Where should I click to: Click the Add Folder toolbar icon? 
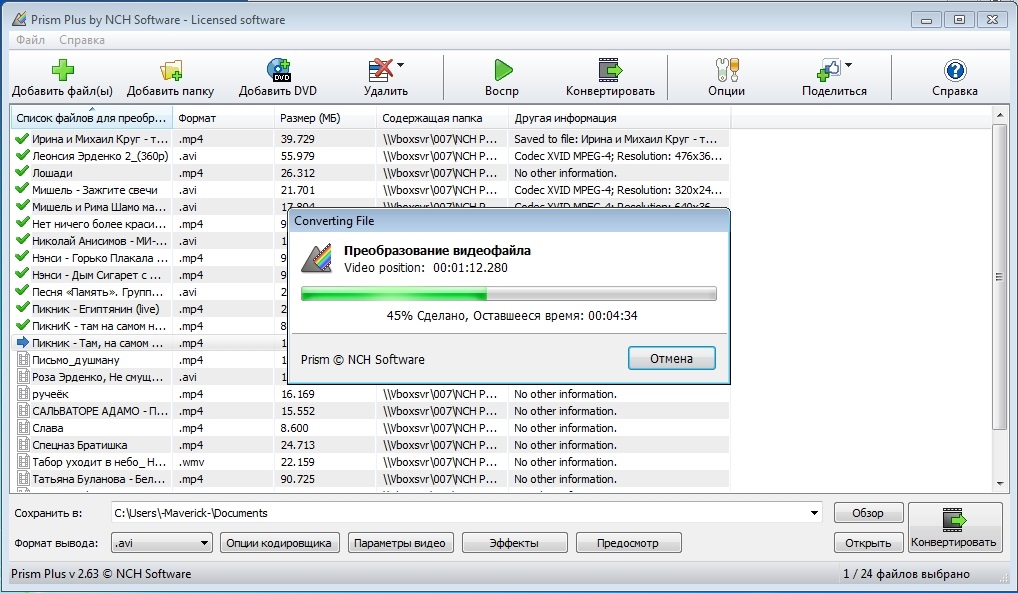171,69
